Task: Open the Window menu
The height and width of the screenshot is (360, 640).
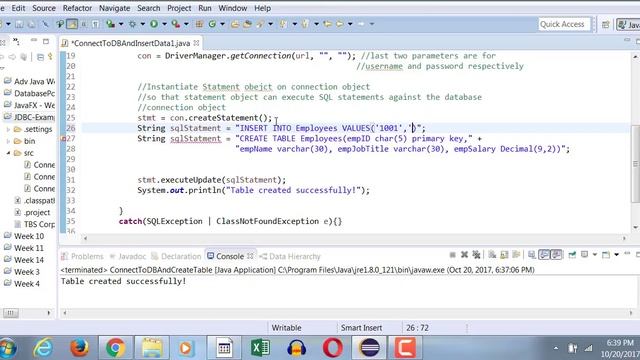Action: [x=233, y=8]
